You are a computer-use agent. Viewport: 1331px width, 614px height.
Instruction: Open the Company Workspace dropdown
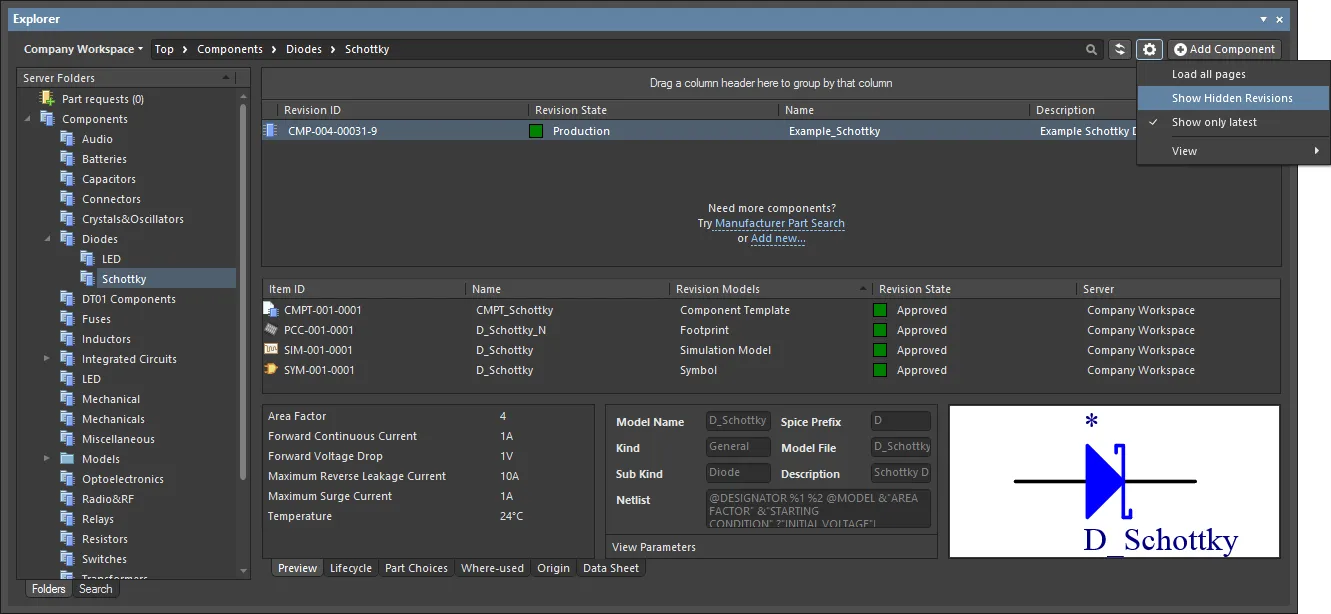pos(83,49)
